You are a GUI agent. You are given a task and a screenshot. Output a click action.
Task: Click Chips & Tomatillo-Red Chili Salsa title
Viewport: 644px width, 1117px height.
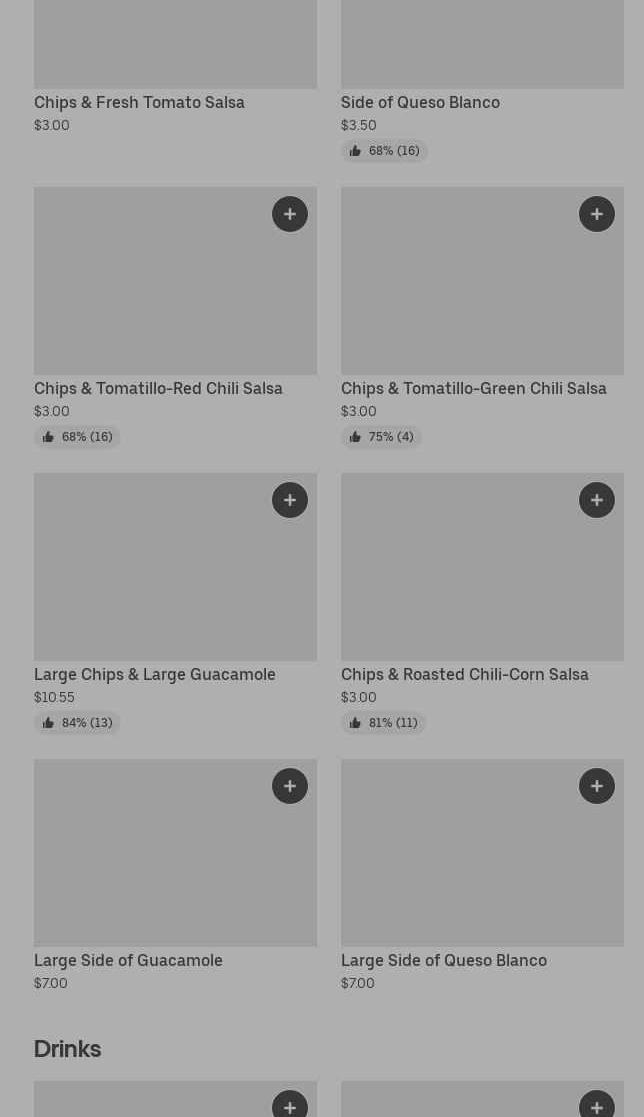coord(158,388)
